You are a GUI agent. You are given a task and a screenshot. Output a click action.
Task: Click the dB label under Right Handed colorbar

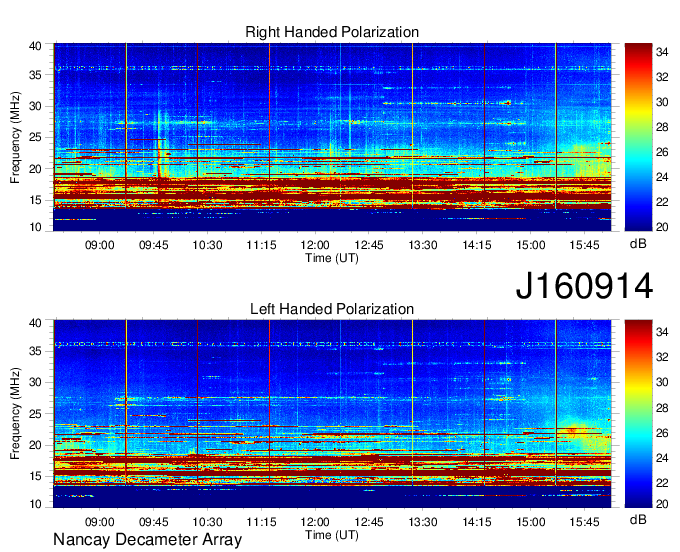638,244
